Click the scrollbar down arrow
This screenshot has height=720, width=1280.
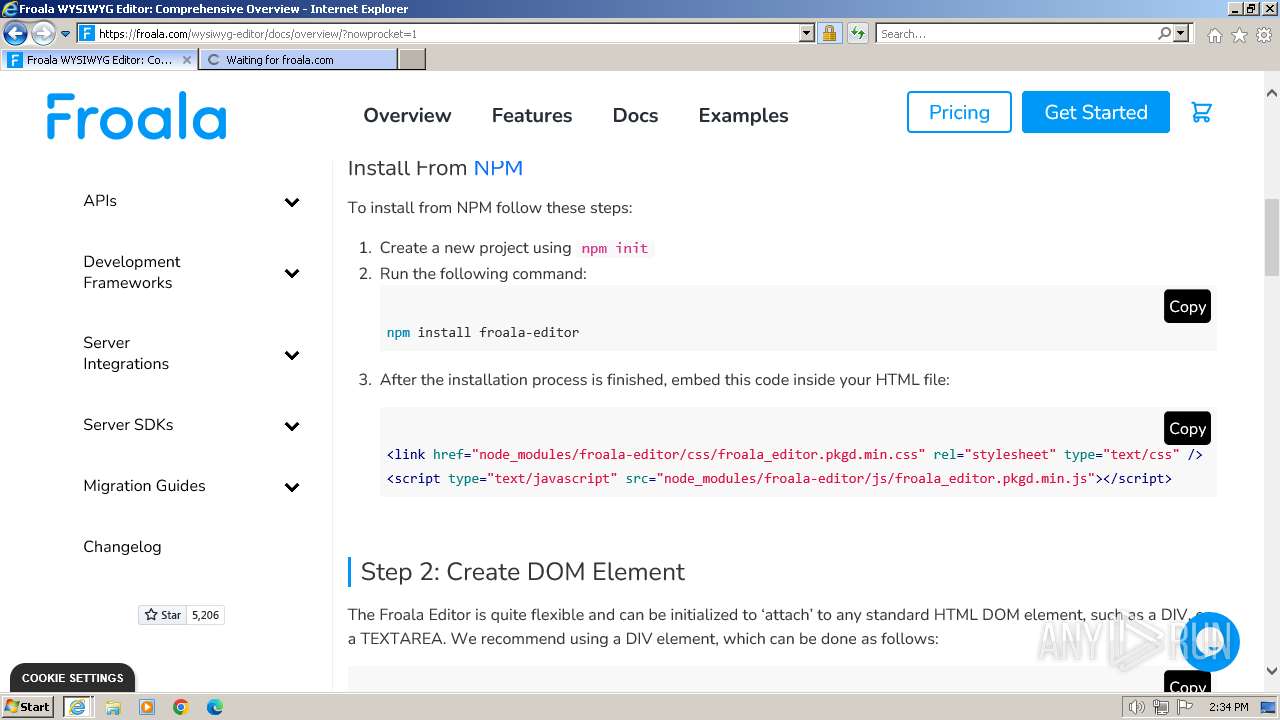tap(1272, 671)
